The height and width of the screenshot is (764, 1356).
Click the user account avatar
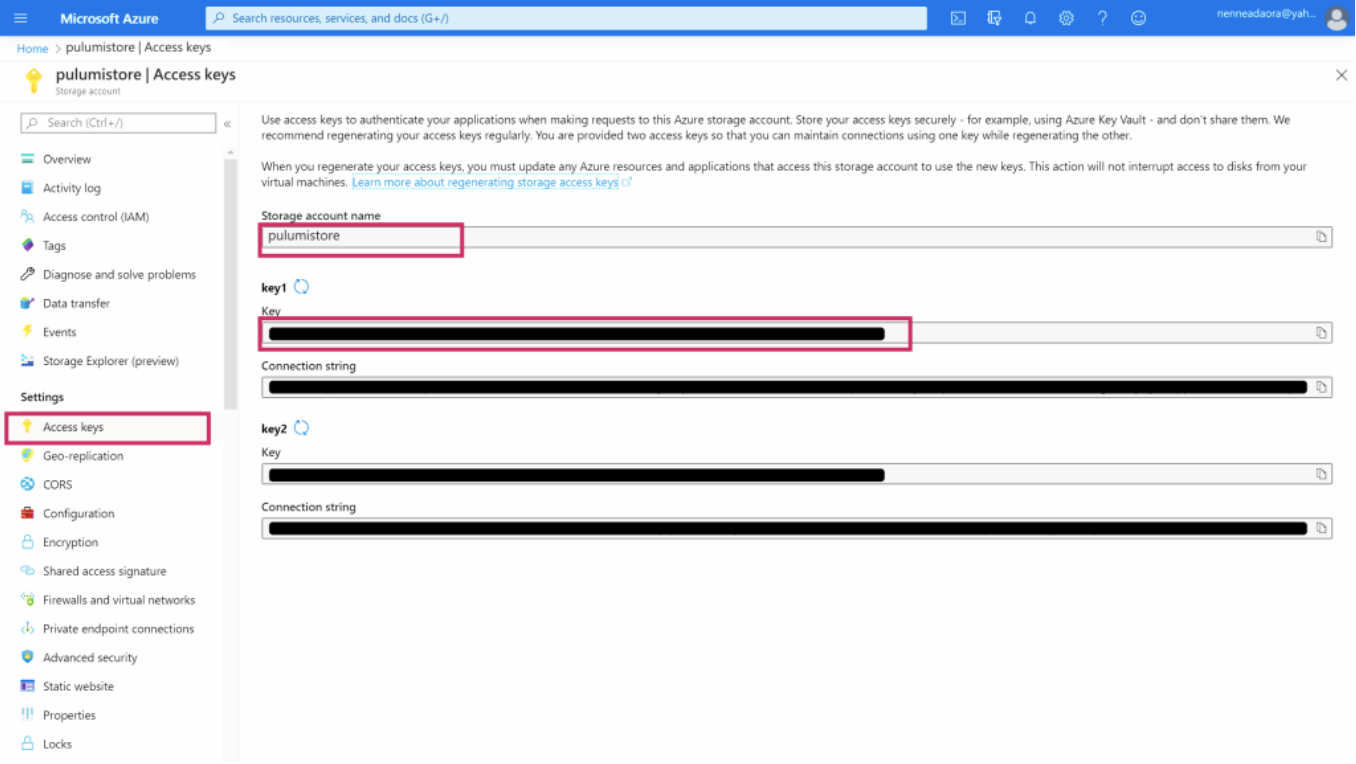[x=1336, y=18]
